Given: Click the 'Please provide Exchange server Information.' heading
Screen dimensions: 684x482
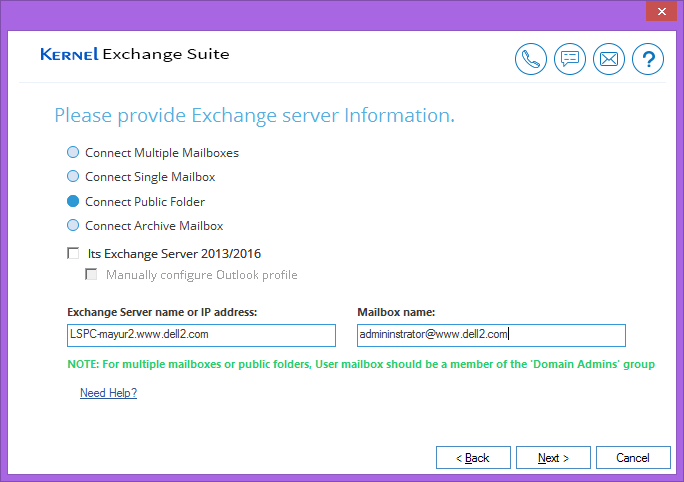Looking at the screenshot, I should (x=254, y=116).
